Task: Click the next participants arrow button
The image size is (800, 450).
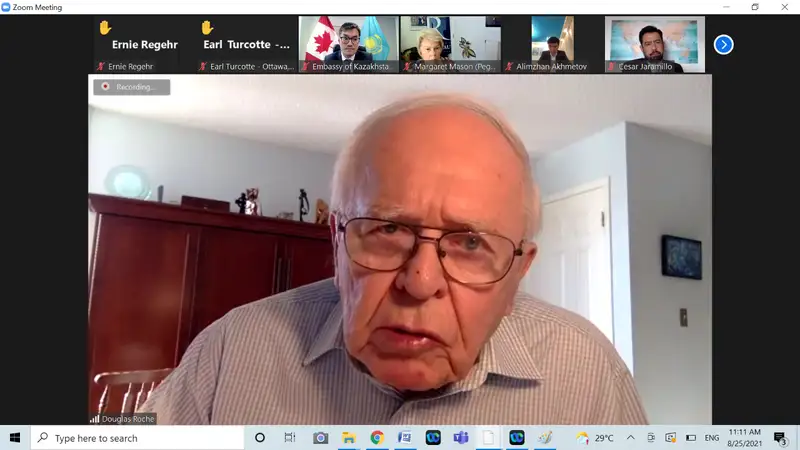Action: point(723,44)
